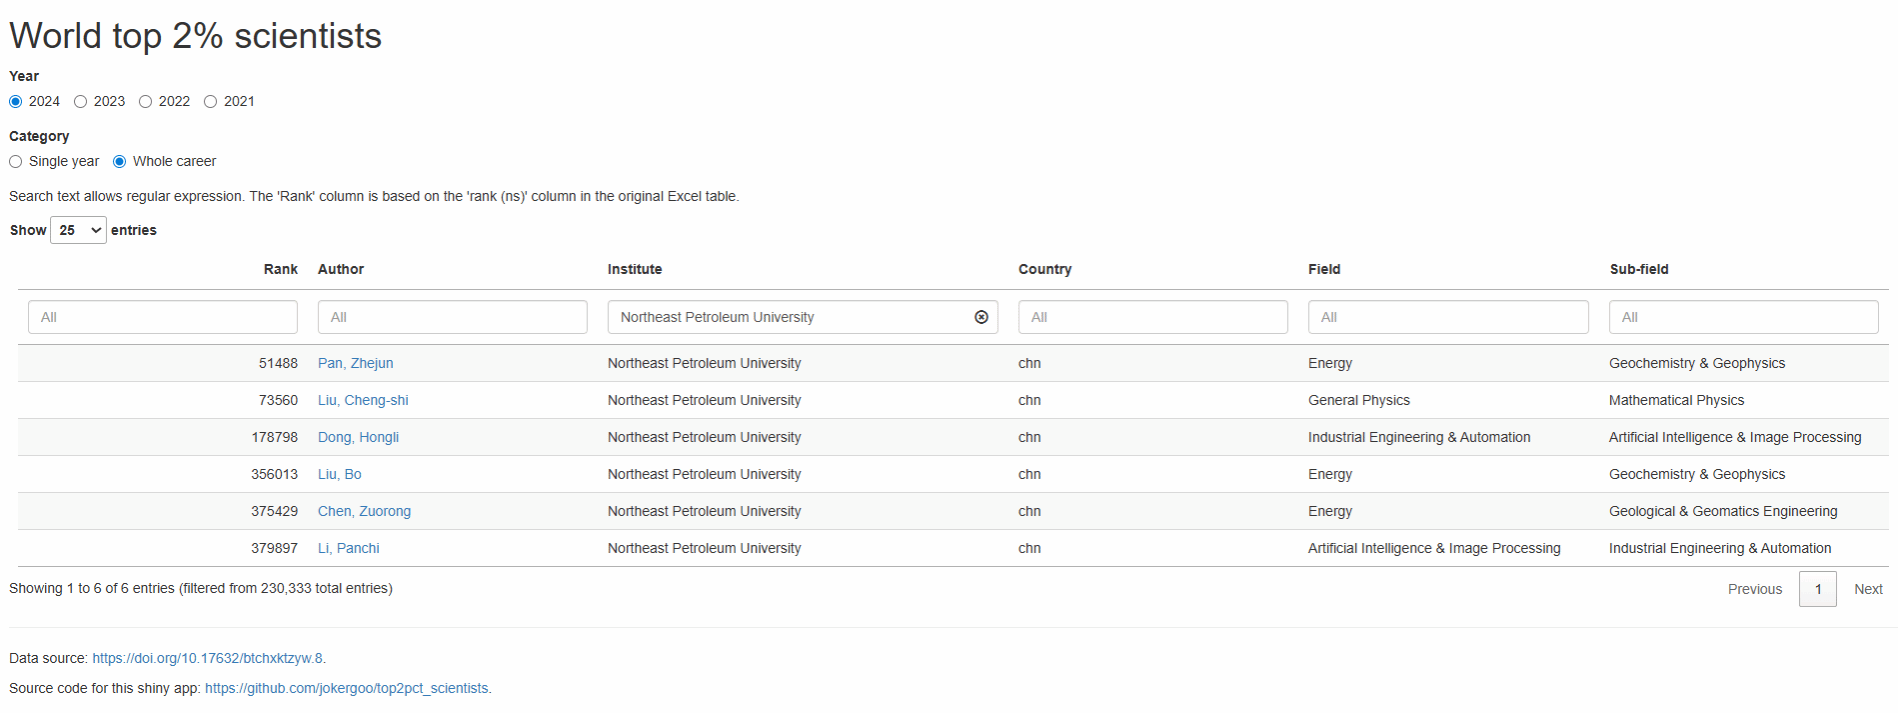This screenshot has height=713, width=1898.
Task: Open the GitHub source code link
Action: click(347, 688)
